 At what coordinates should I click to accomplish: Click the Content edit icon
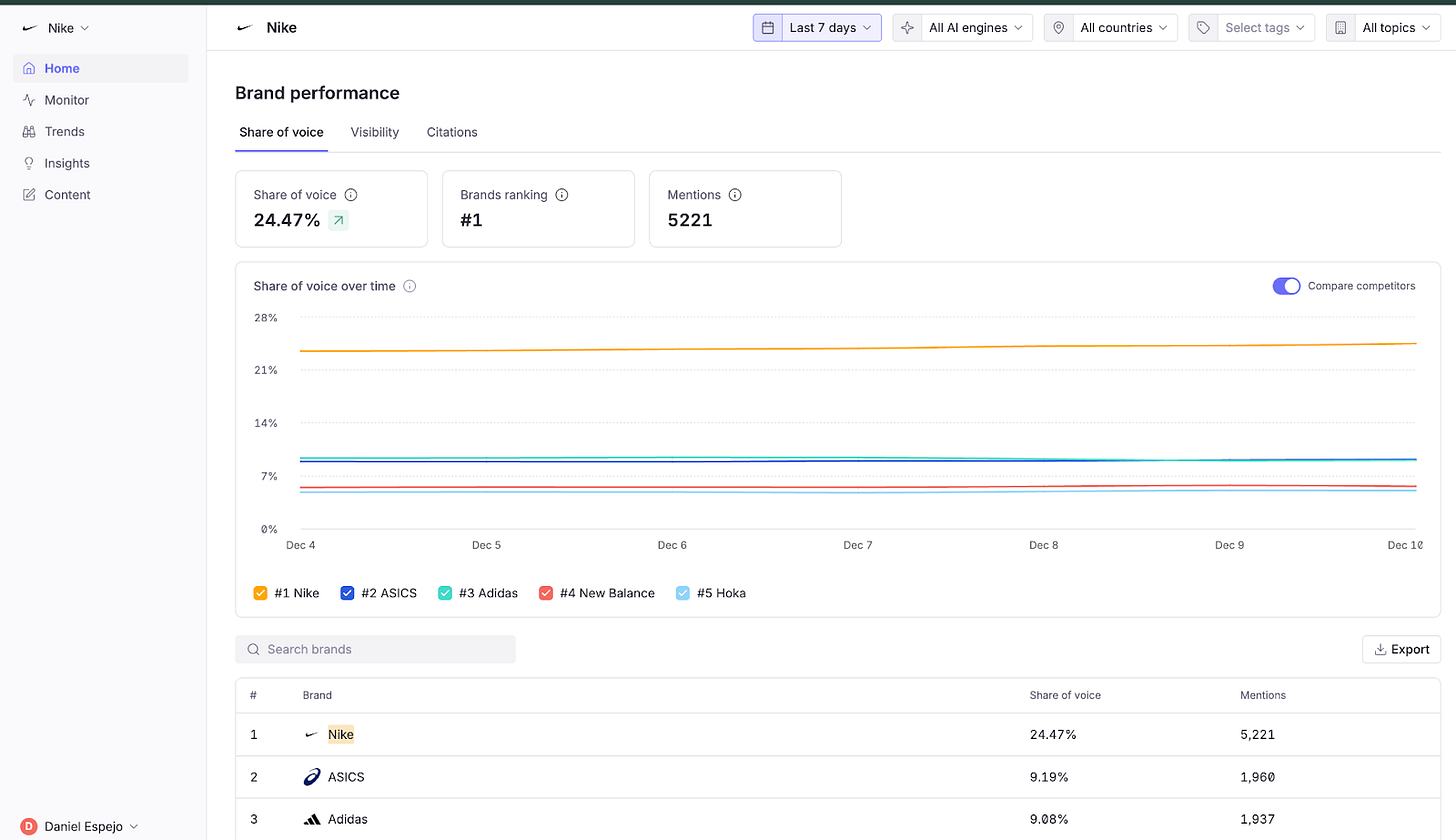click(28, 195)
